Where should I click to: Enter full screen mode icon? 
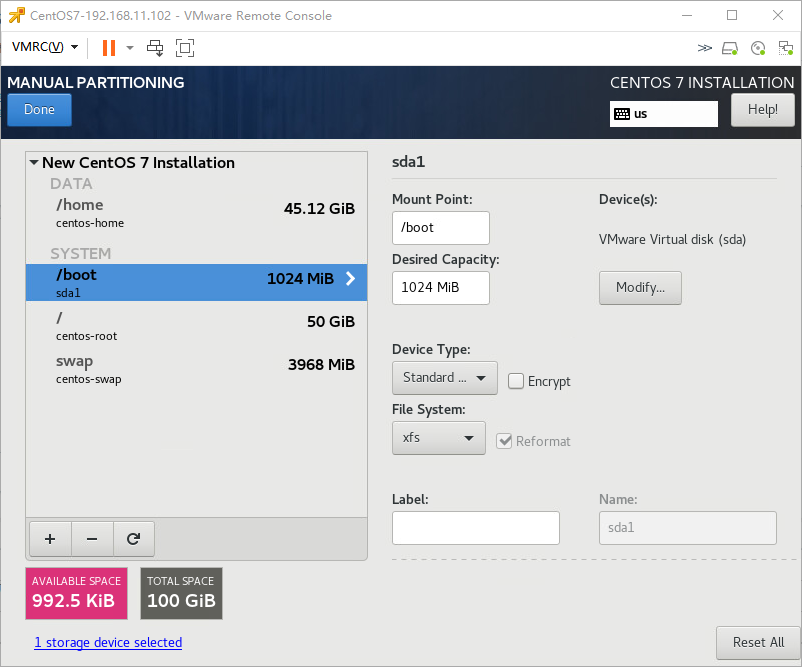[x=185, y=48]
